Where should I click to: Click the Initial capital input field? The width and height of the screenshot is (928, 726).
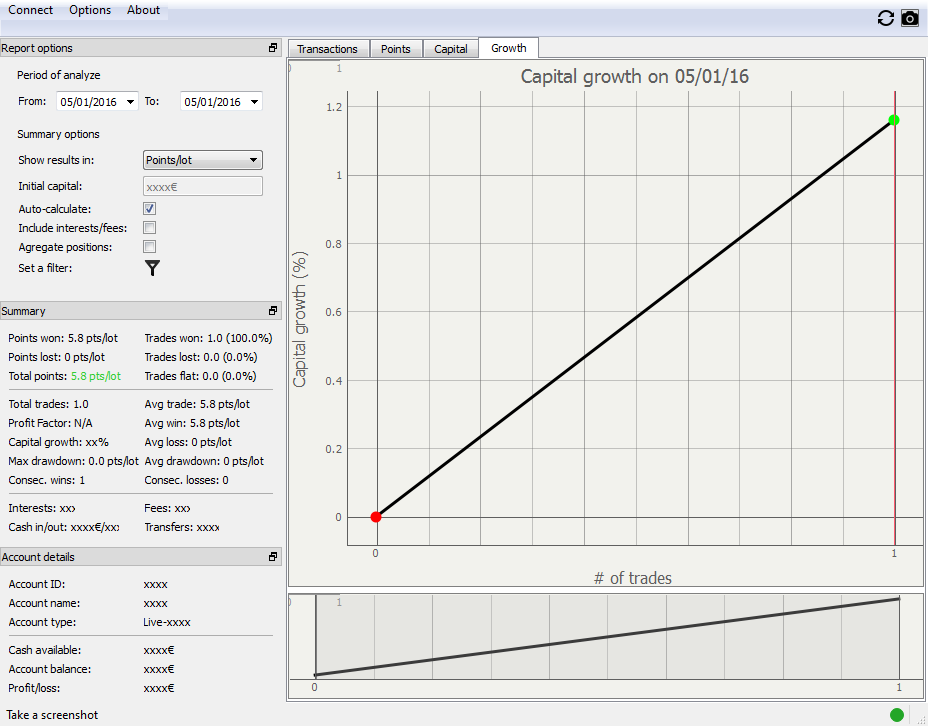click(x=203, y=186)
